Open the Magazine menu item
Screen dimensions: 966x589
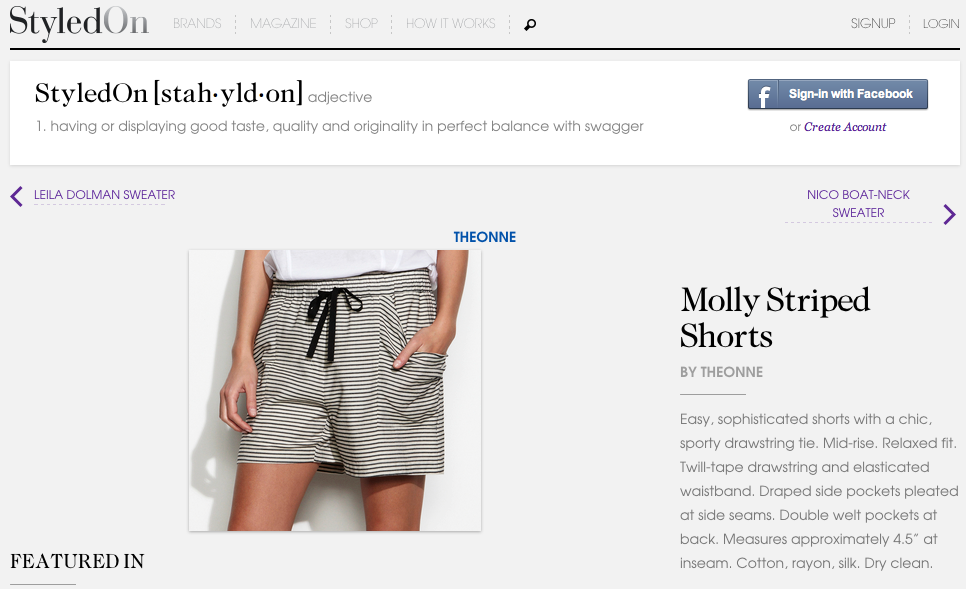(283, 23)
